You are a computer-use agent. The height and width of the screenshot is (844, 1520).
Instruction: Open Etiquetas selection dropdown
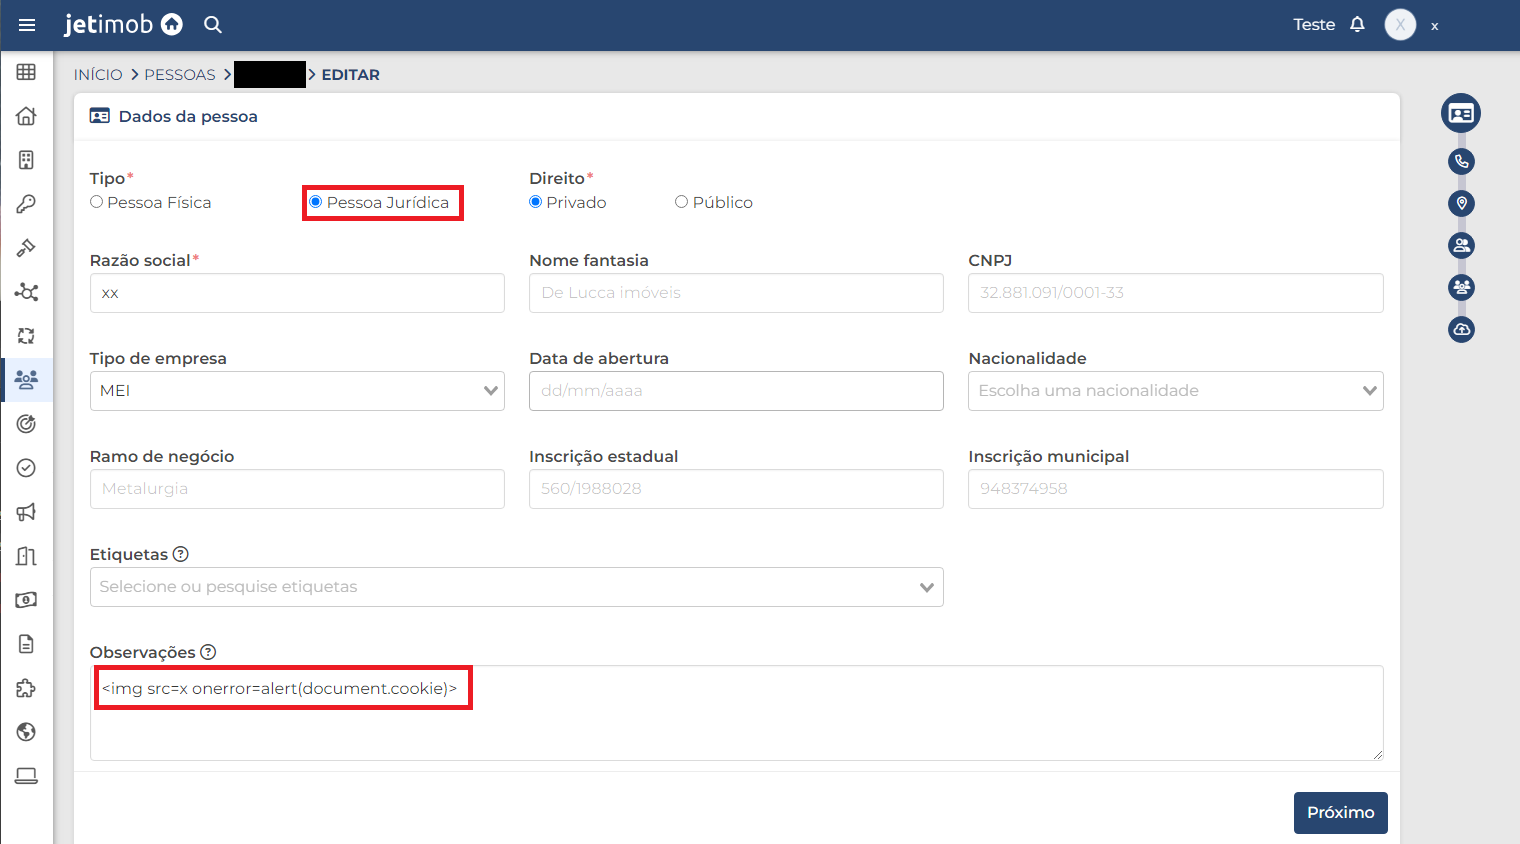coord(516,587)
